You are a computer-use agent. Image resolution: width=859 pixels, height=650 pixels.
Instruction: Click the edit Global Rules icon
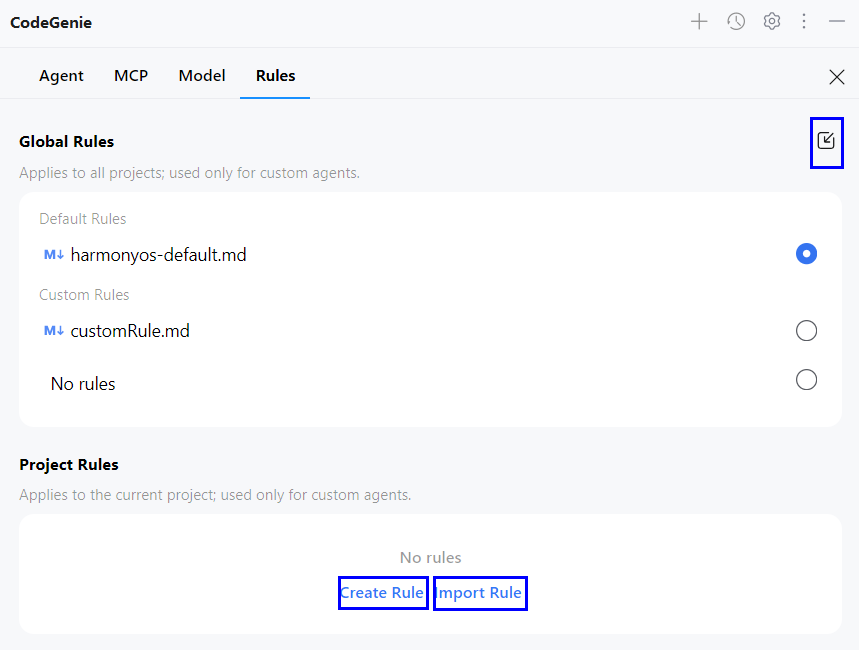click(x=826, y=141)
